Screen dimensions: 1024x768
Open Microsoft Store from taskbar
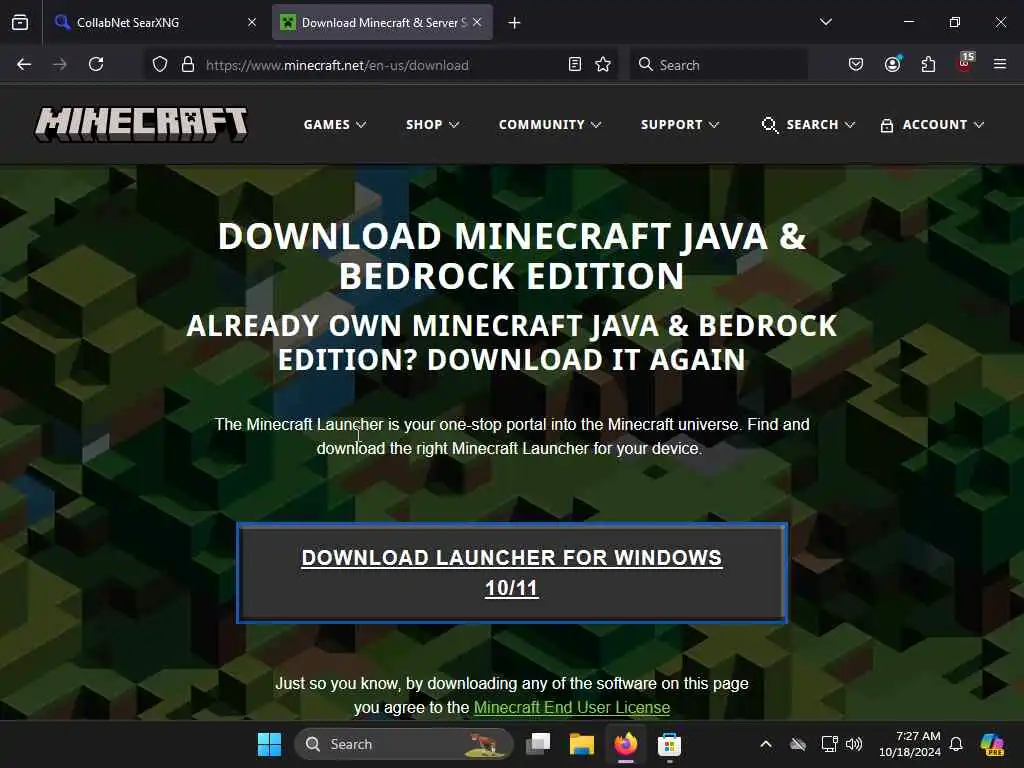tap(669, 744)
